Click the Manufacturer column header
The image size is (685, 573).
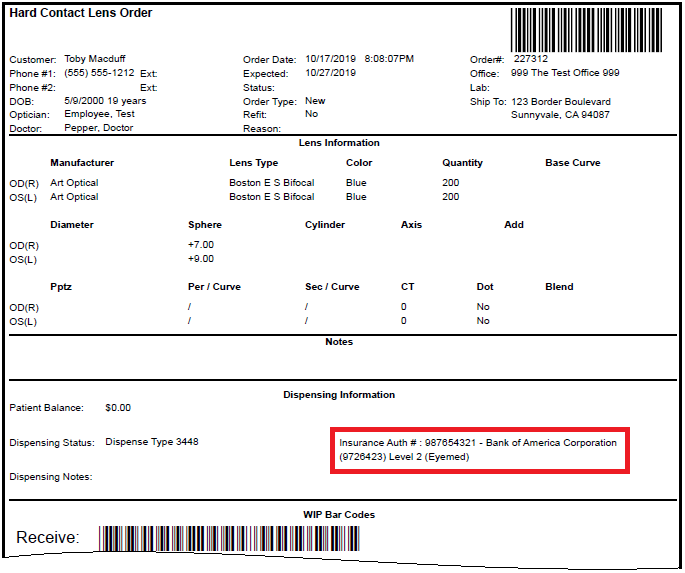pyautogui.click(x=82, y=162)
